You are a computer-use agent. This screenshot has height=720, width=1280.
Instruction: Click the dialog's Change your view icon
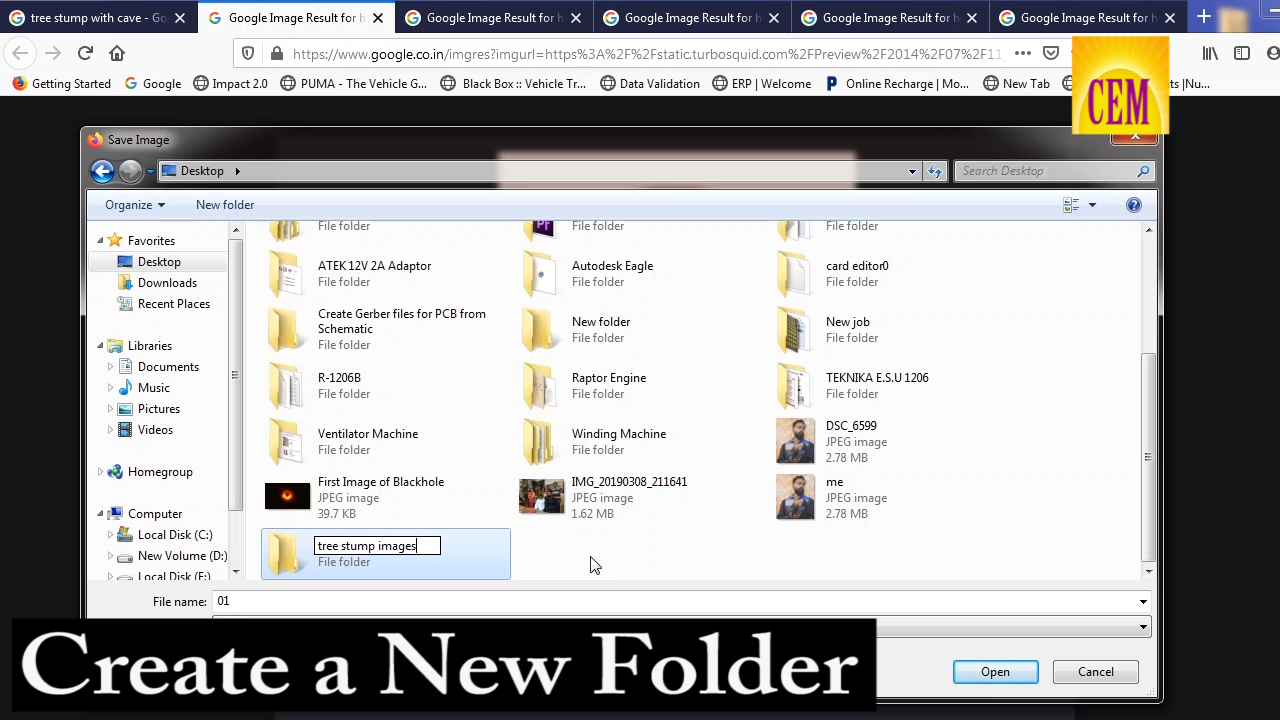pos(1071,205)
